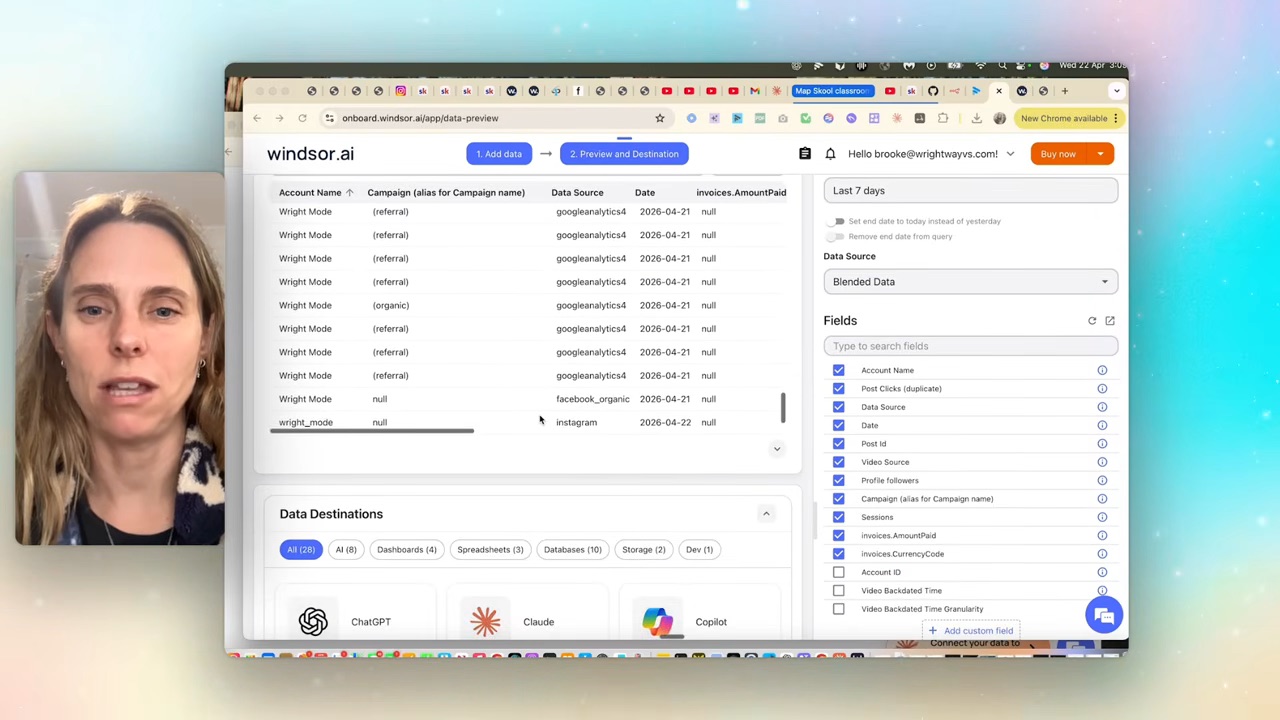Expand data preview with bottom chevron
This screenshot has height=720, width=1280.
[777, 449]
